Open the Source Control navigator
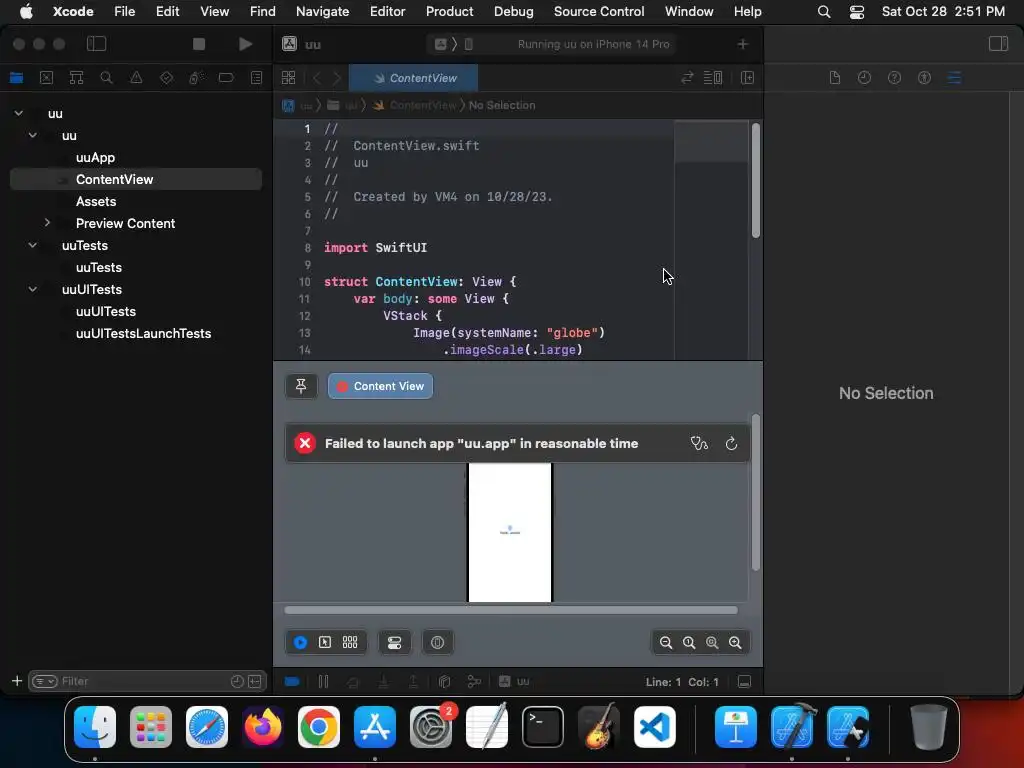1024x768 pixels. [46, 78]
